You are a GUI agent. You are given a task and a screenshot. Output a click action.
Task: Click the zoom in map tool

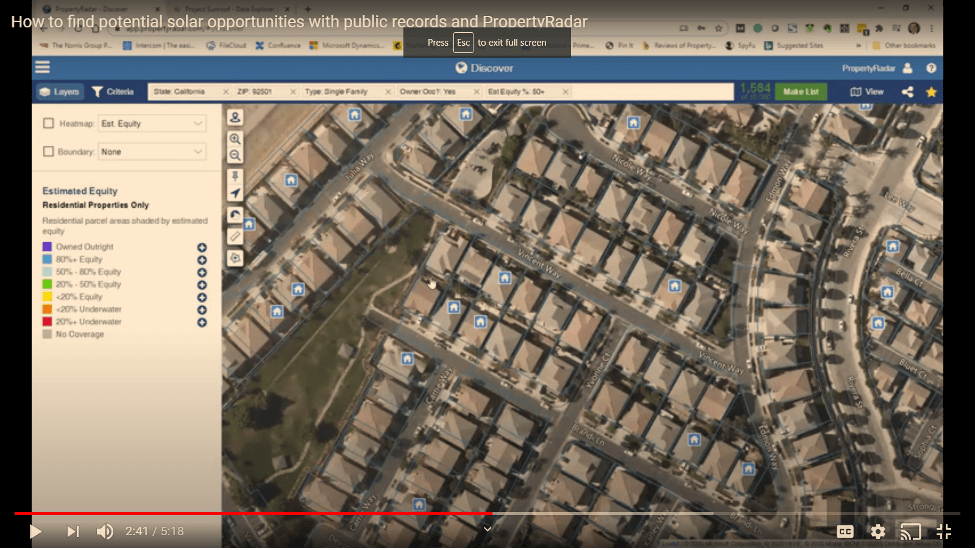click(x=235, y=138)
